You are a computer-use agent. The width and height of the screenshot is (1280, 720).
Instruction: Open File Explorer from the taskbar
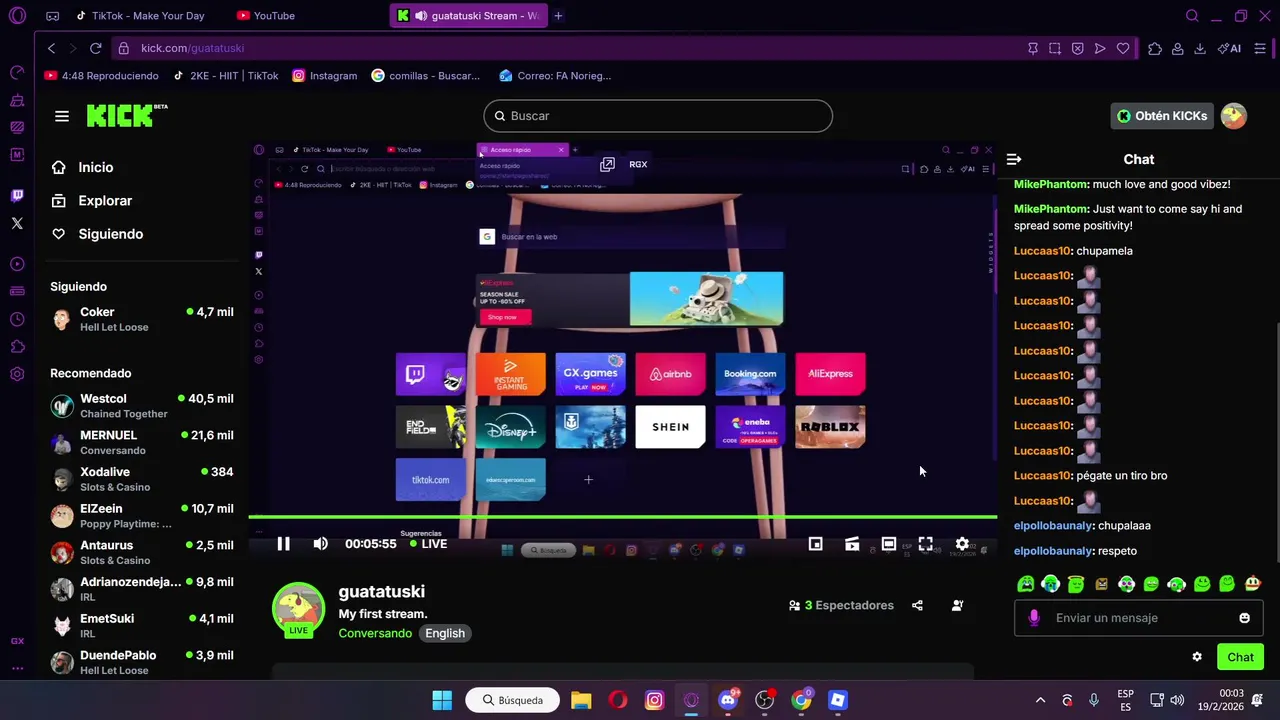[581, 700]
